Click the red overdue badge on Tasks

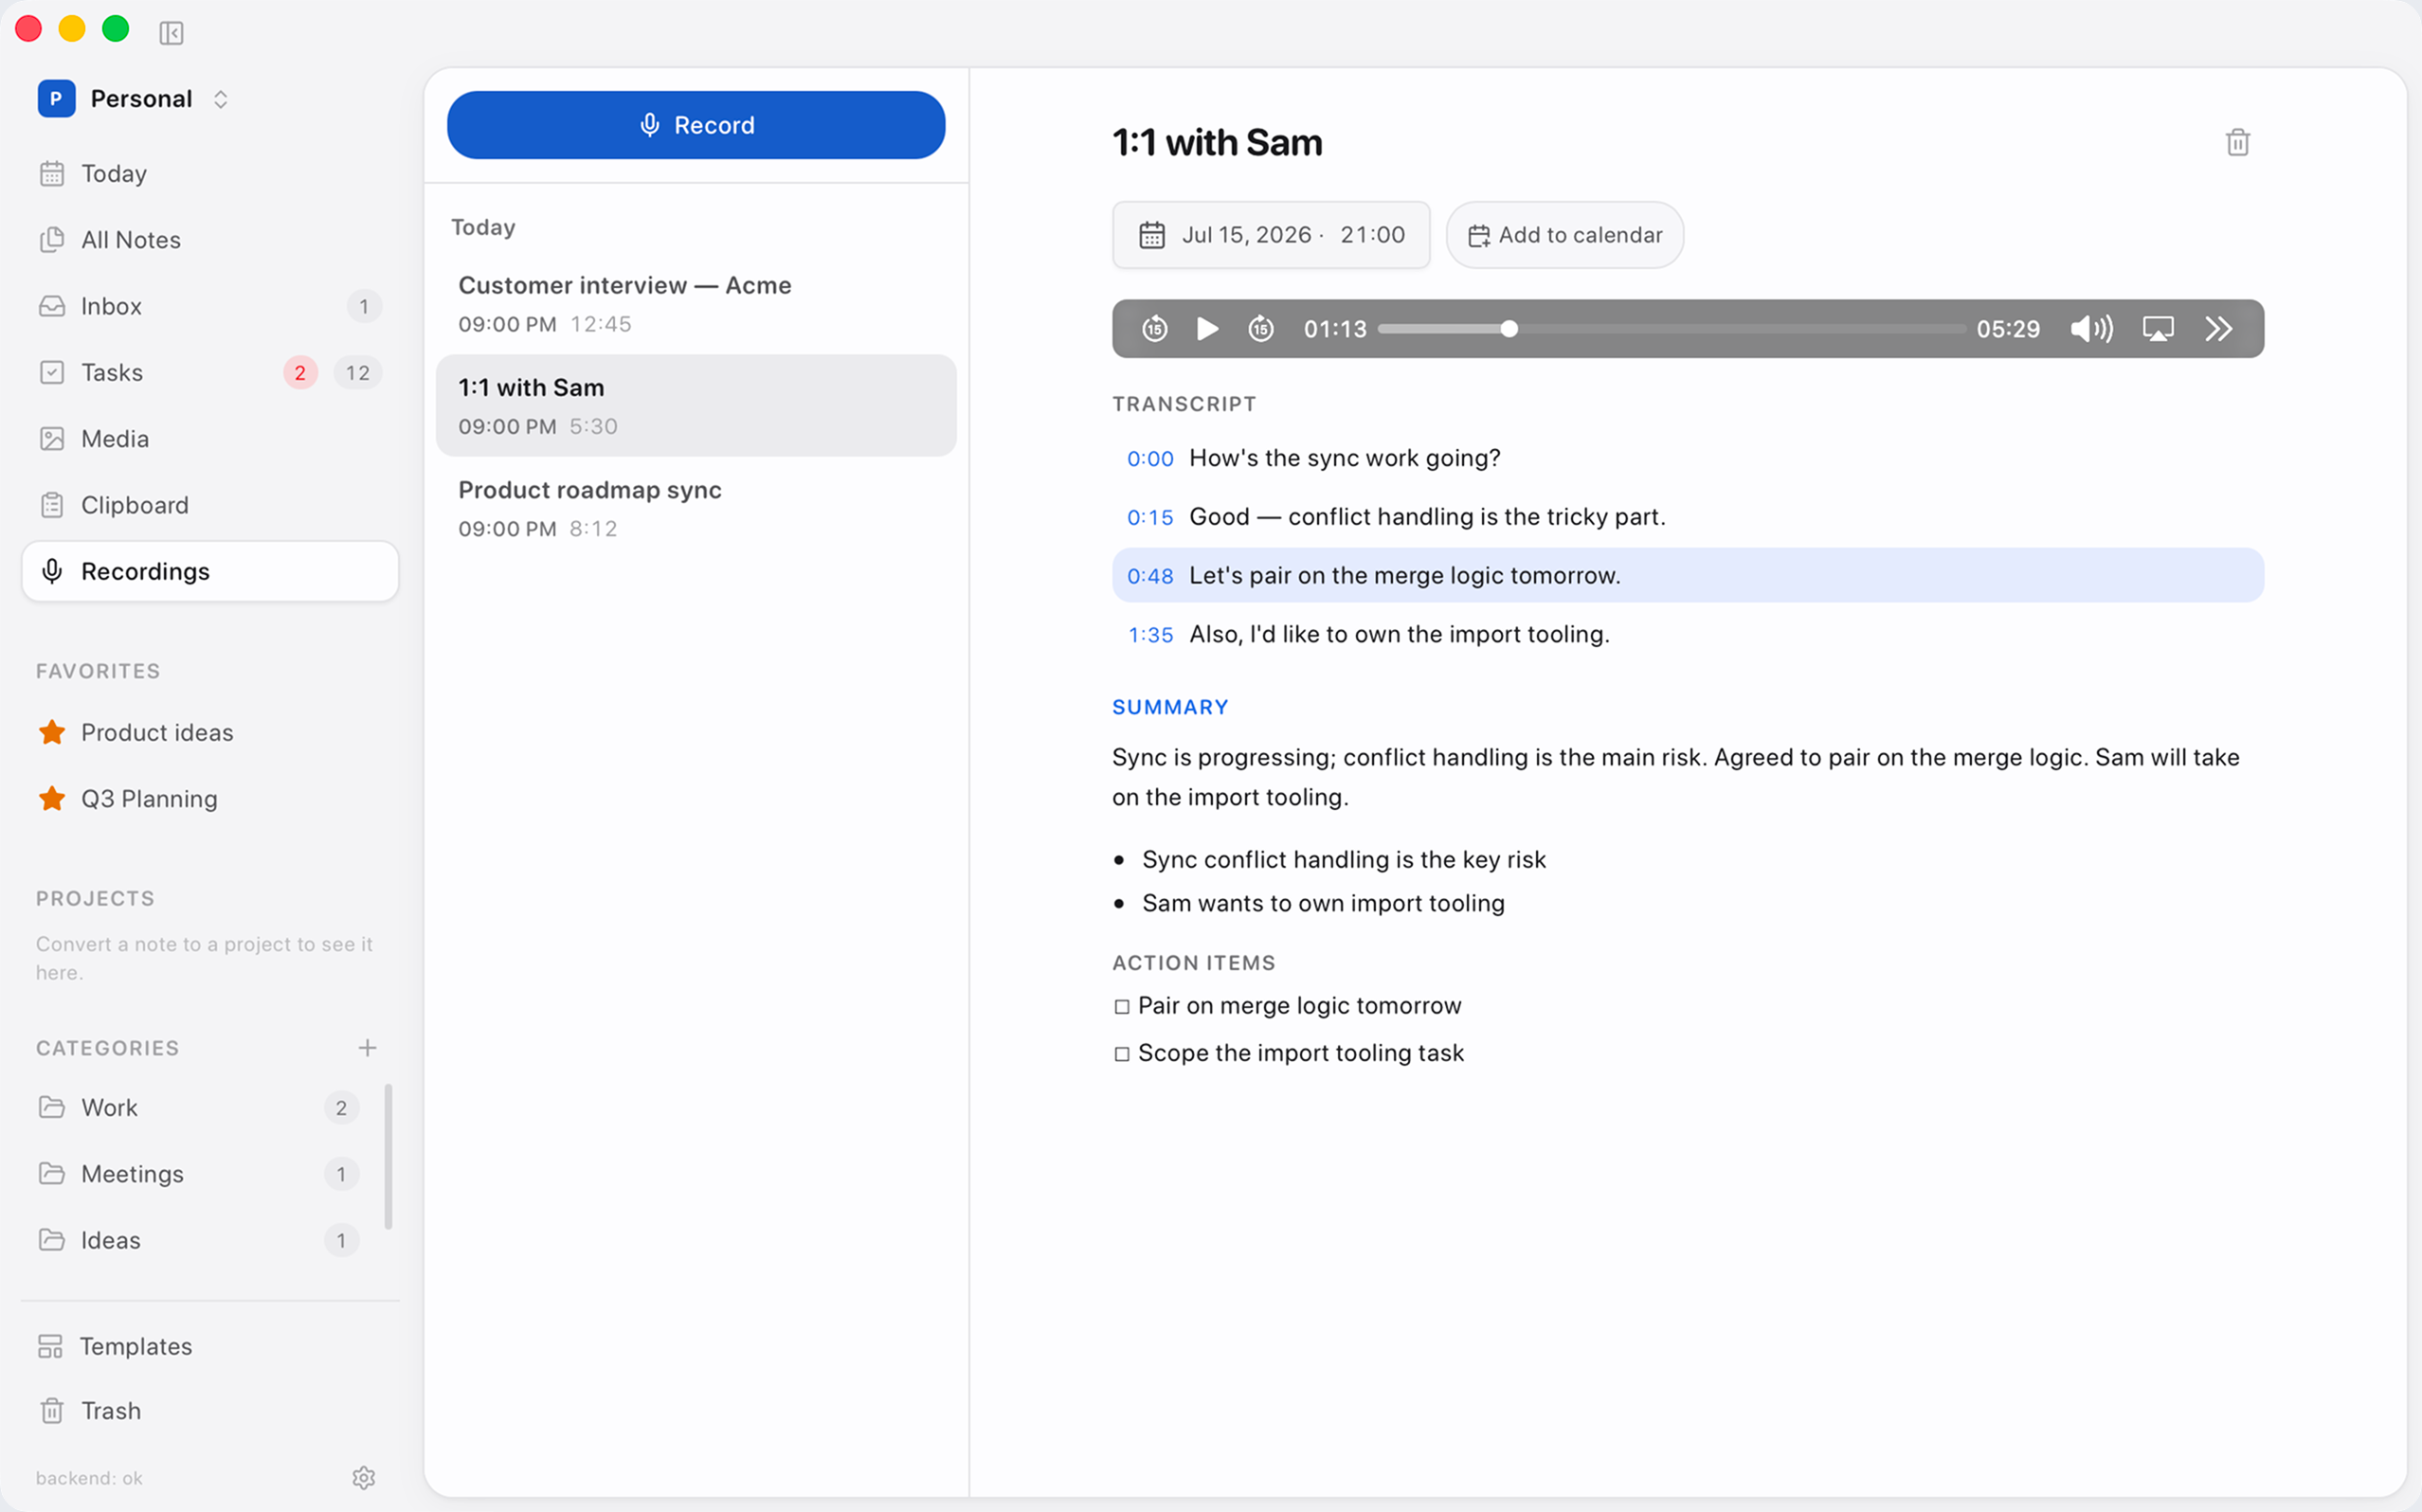(300, 373)
